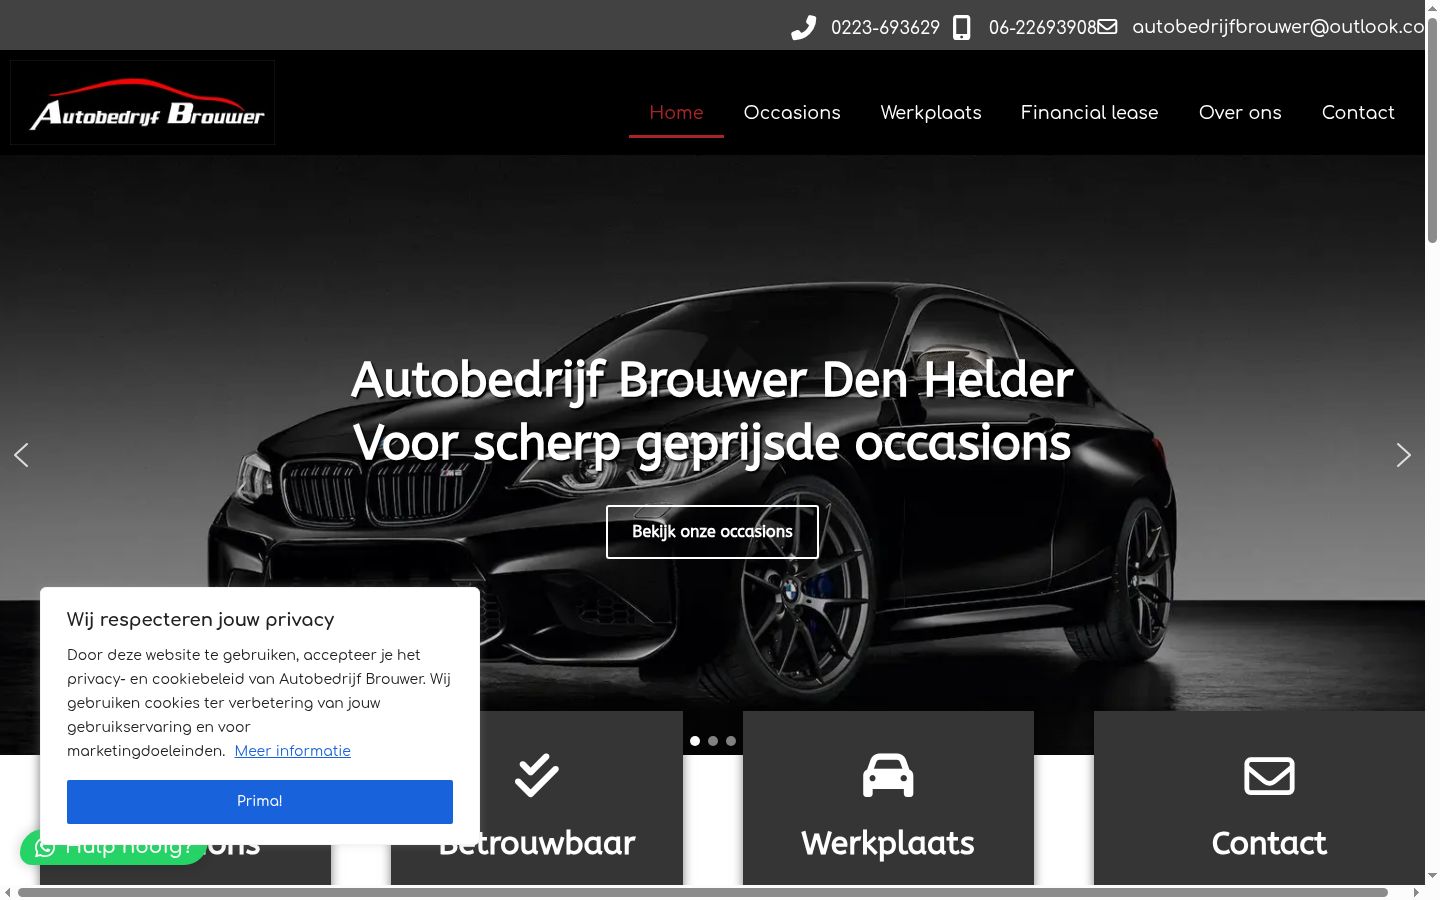Click the vertical scrollbar thumb

pos(1432,130)
